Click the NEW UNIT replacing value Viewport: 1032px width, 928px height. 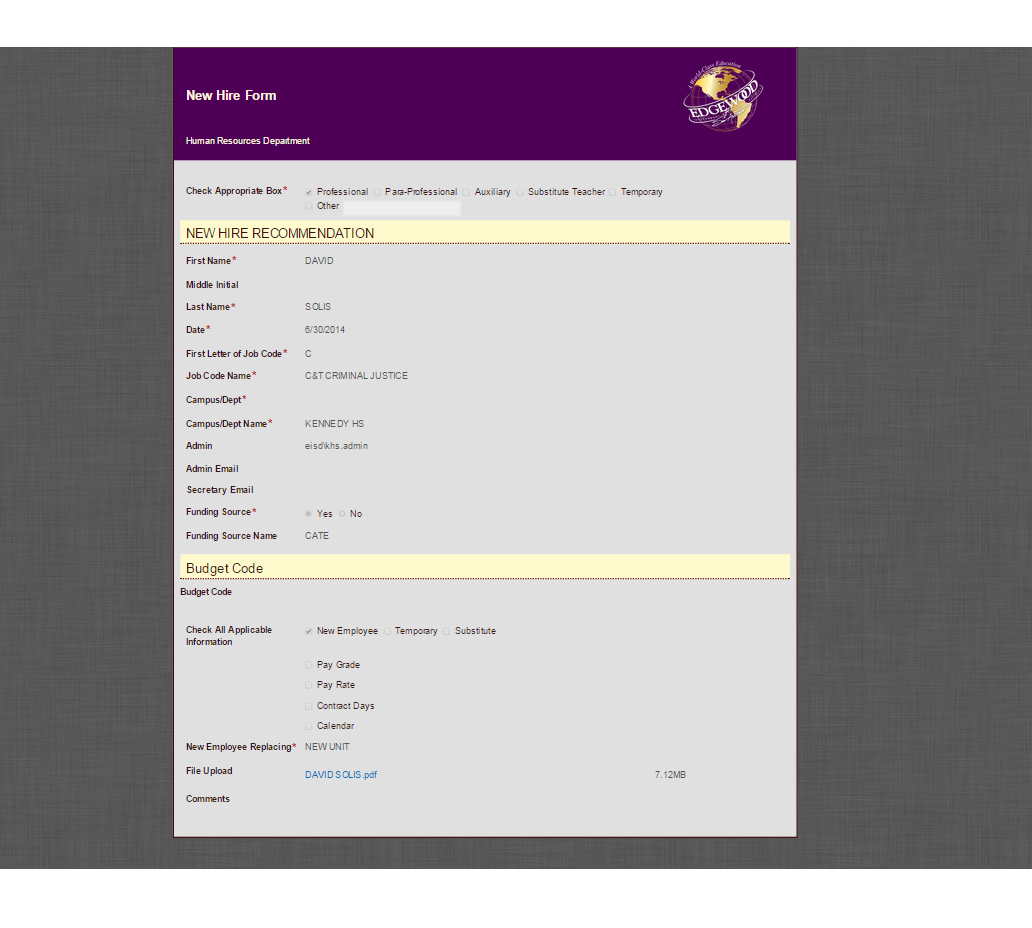(x=327, y=746)
